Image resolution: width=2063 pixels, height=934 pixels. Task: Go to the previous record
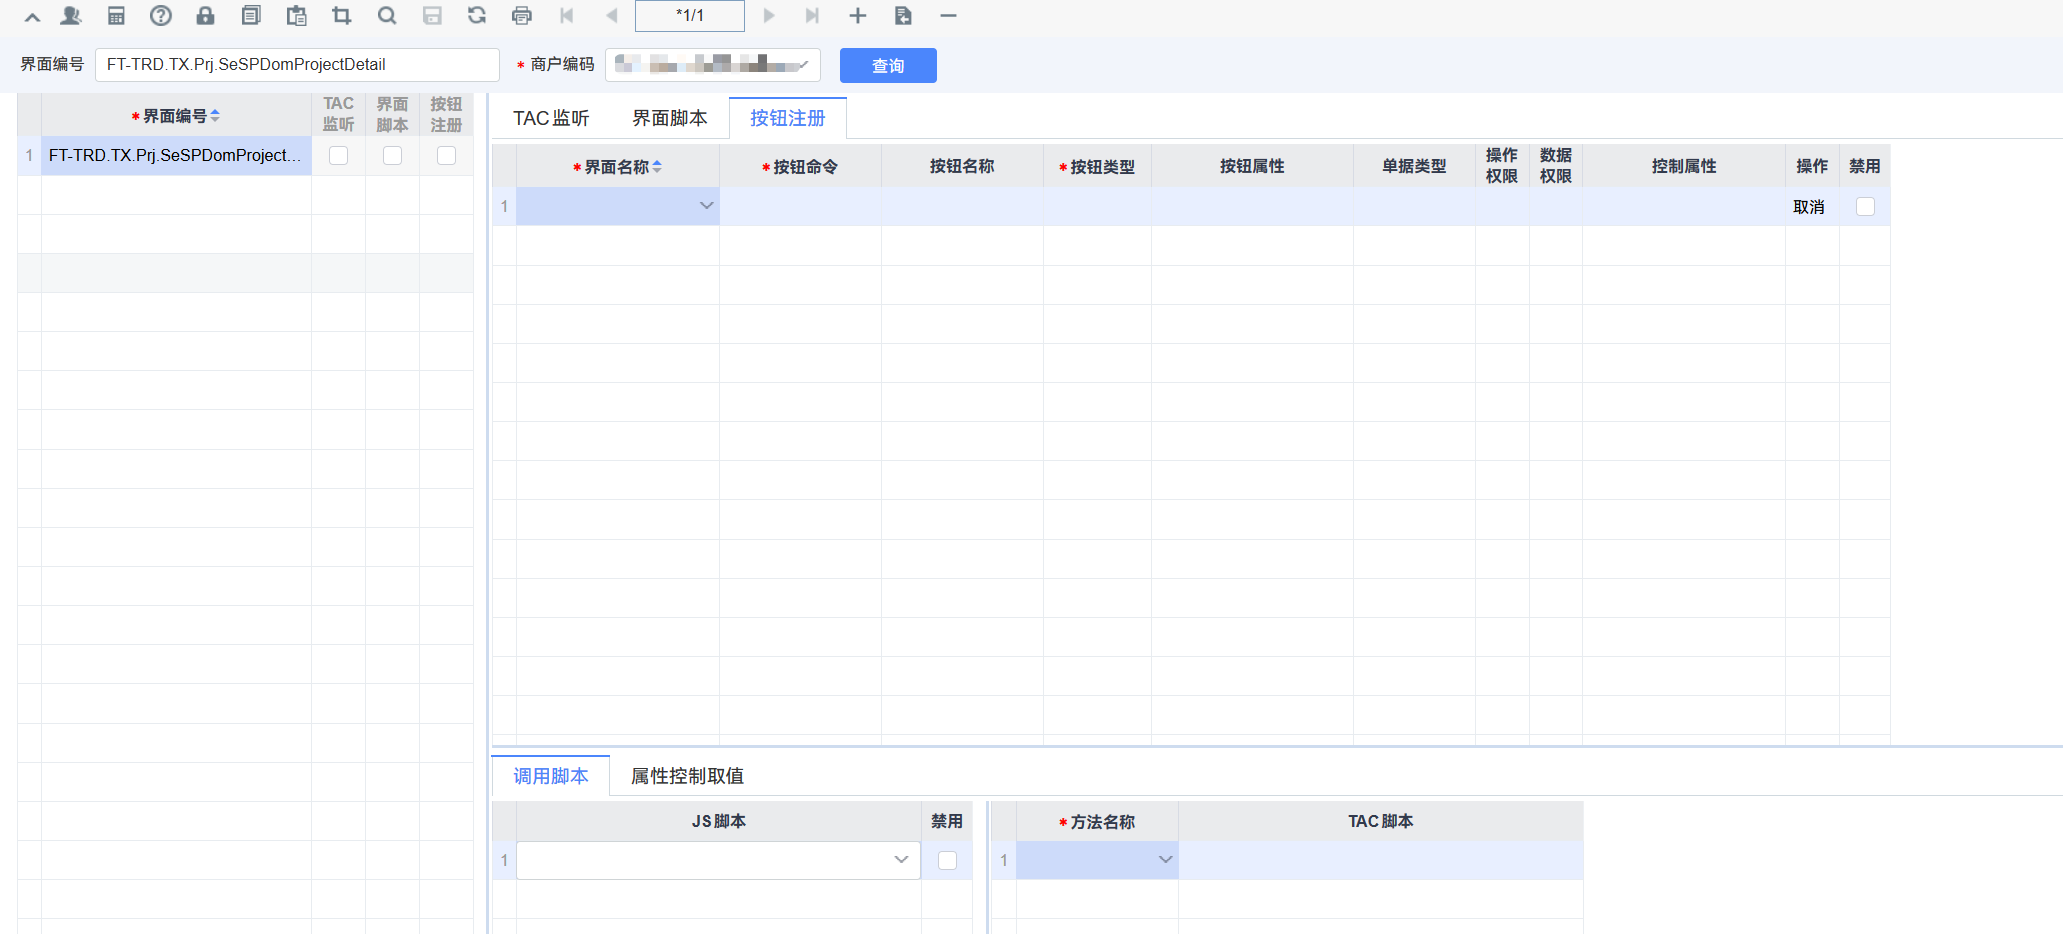point(612,16)
